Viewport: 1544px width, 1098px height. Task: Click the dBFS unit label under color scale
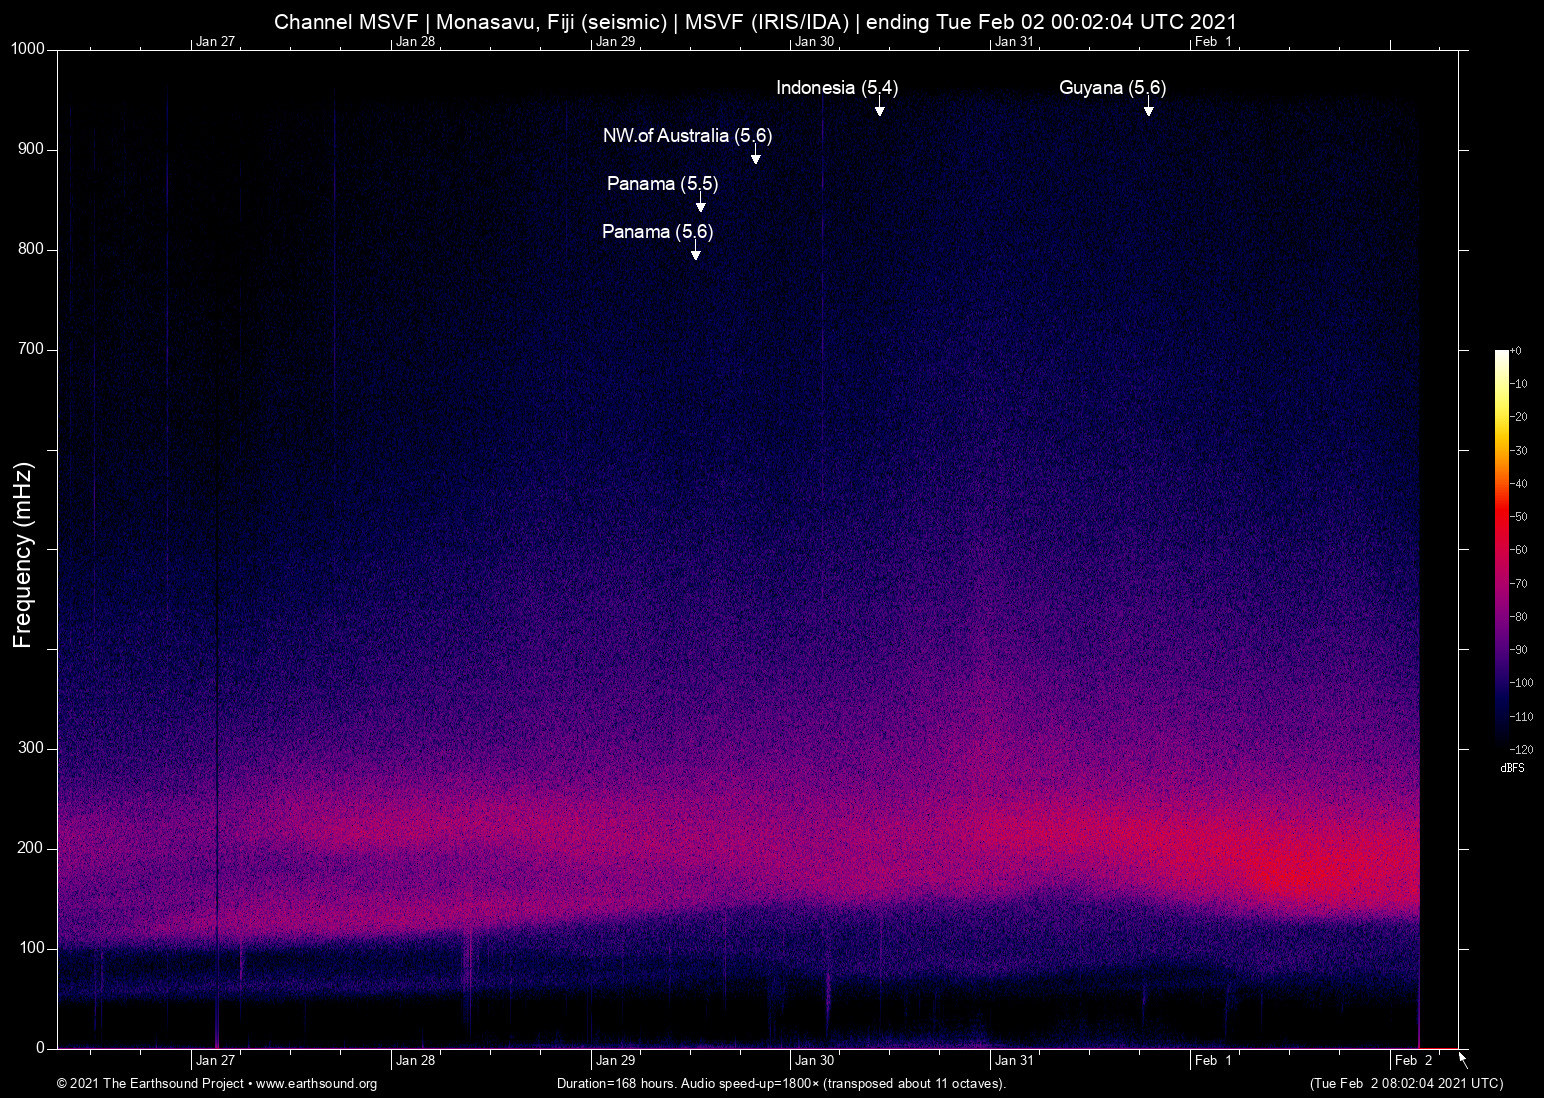pyautogui.click(x=1512, y=768)
